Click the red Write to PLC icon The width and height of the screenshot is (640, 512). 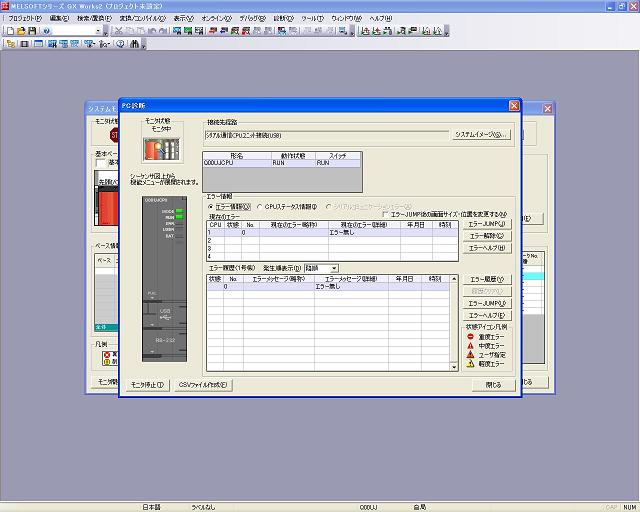tap(212, 31)
